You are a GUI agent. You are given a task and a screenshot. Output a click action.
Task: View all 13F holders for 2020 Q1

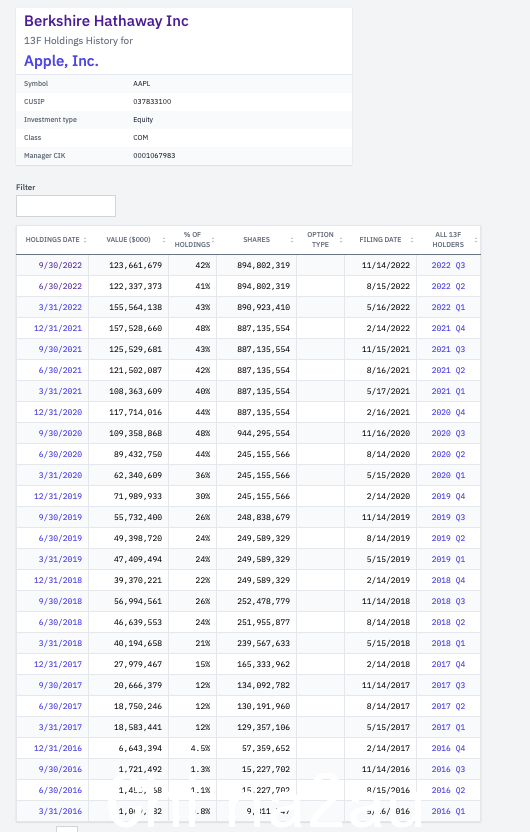(x=448, y=475)
